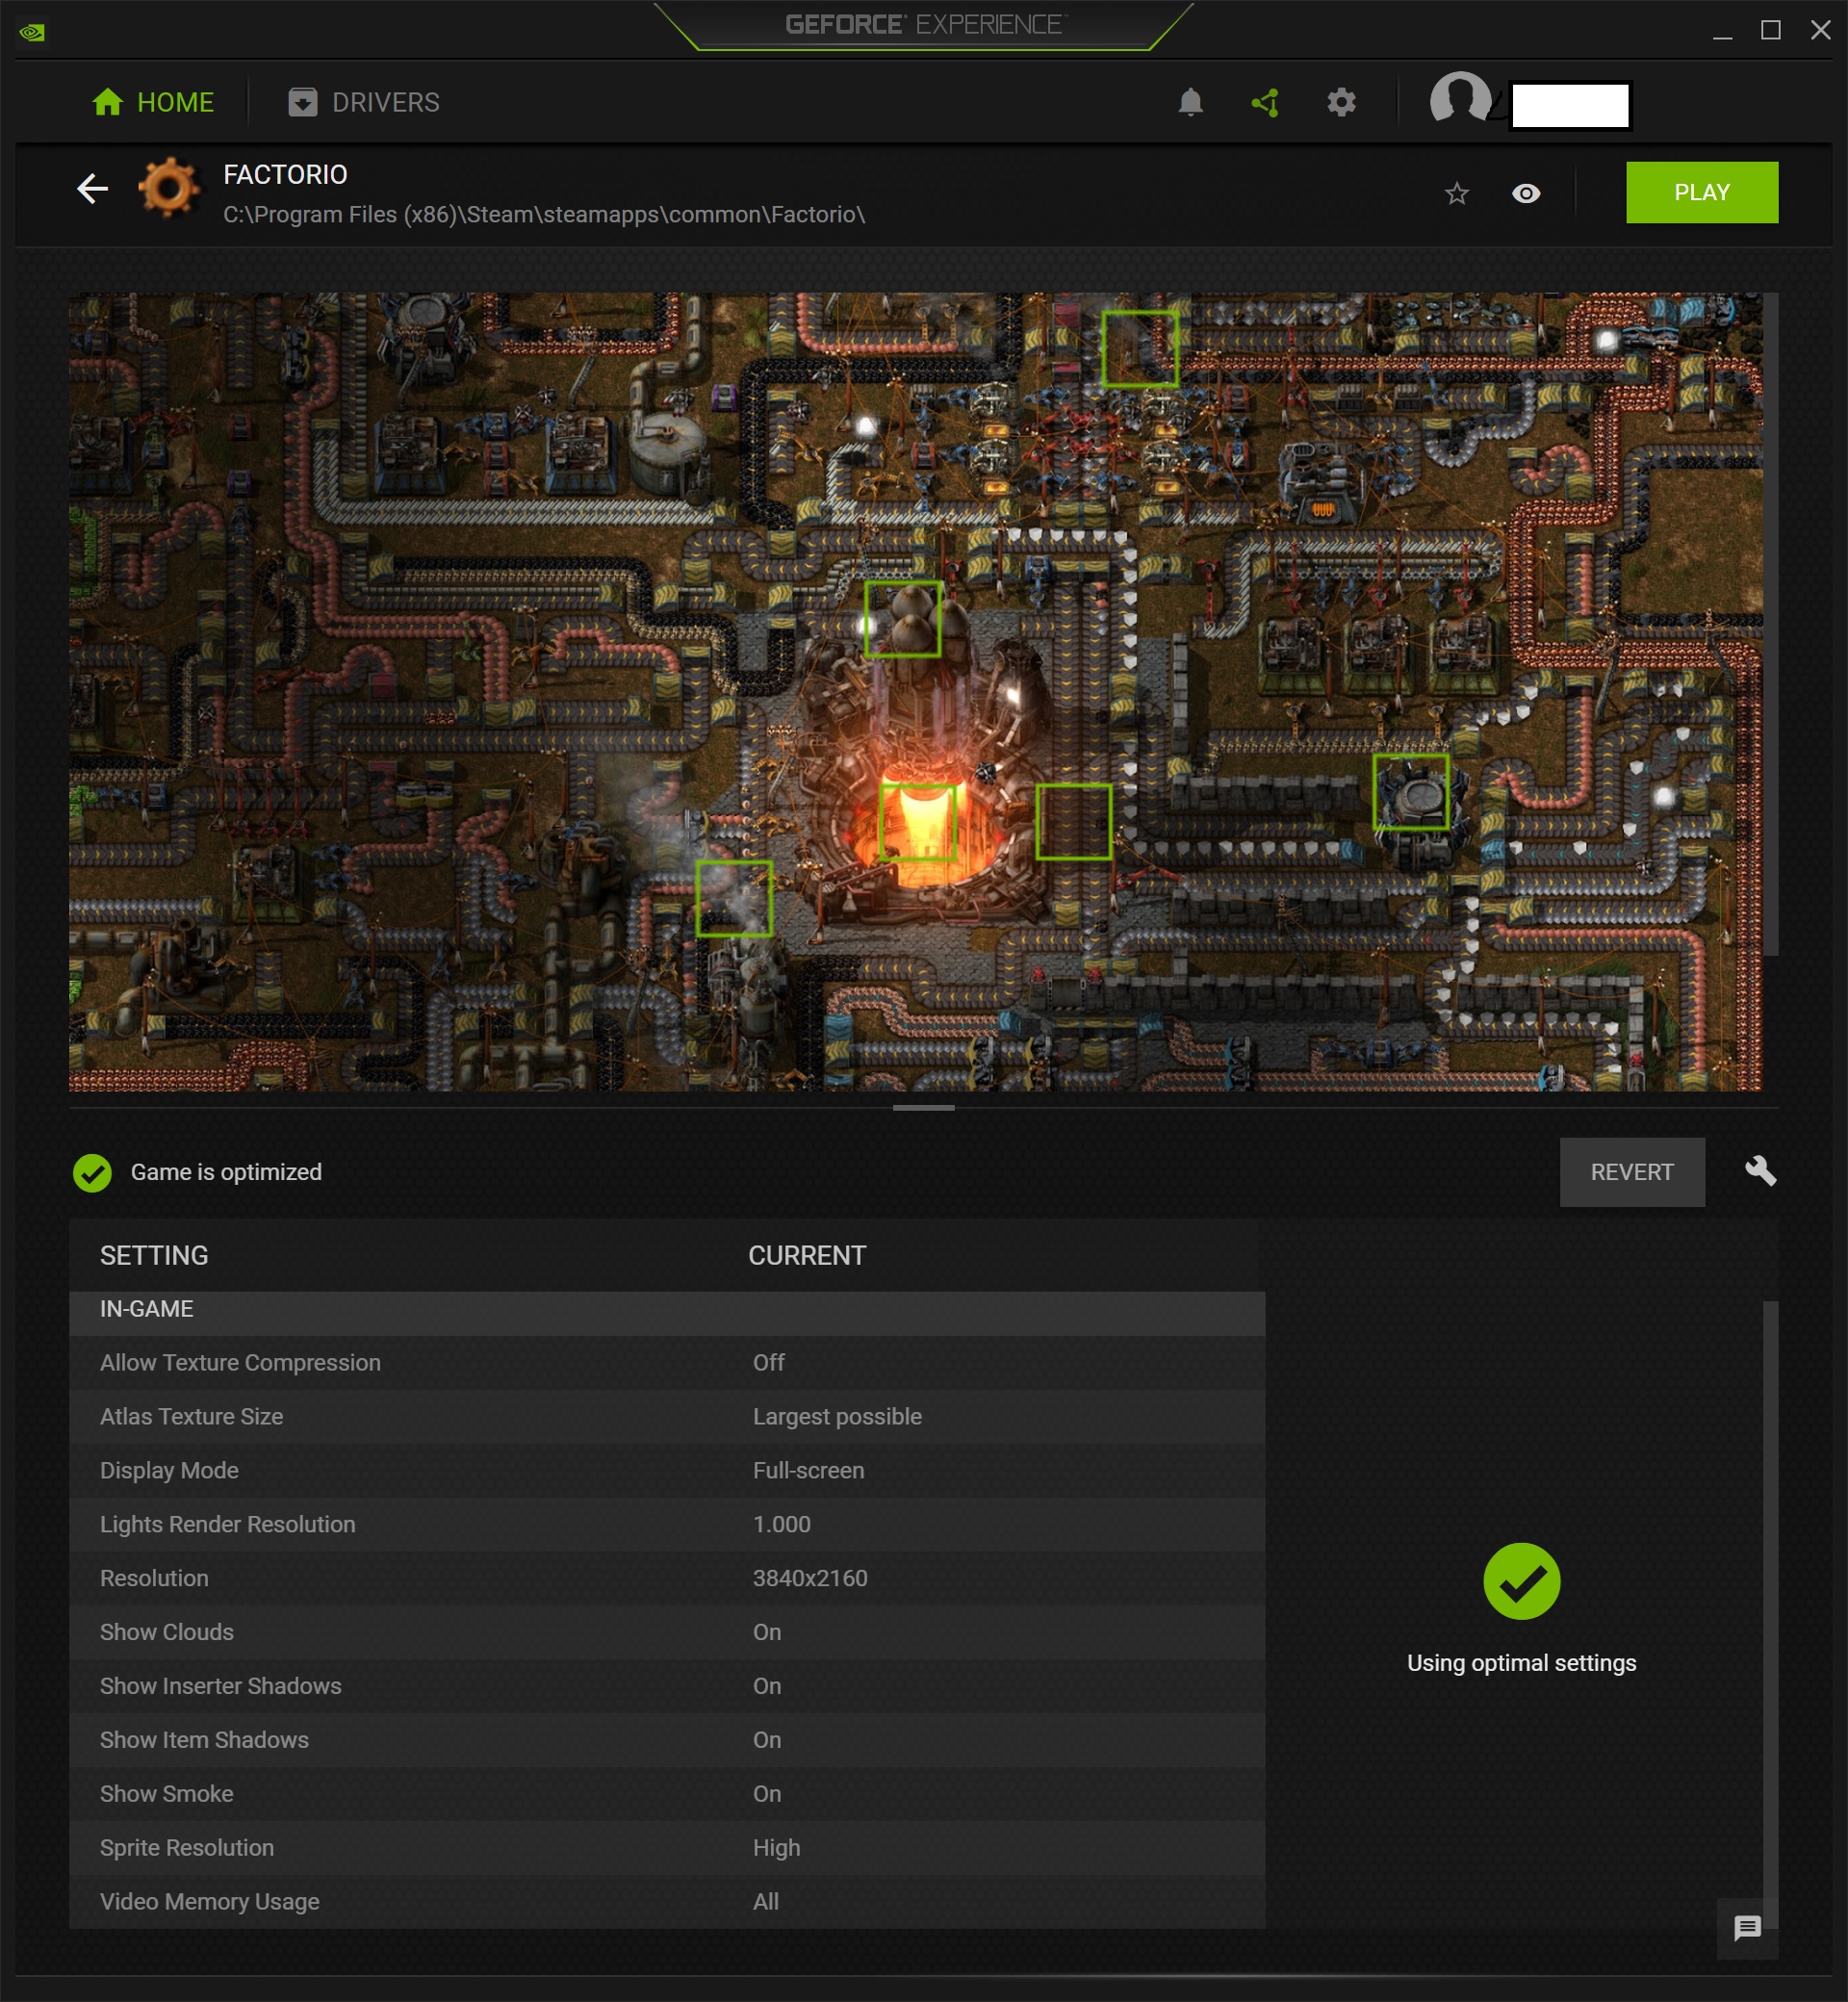Switch to the DRIVERS tab
Screen dimensions: 1848x2002
point(364,102)
